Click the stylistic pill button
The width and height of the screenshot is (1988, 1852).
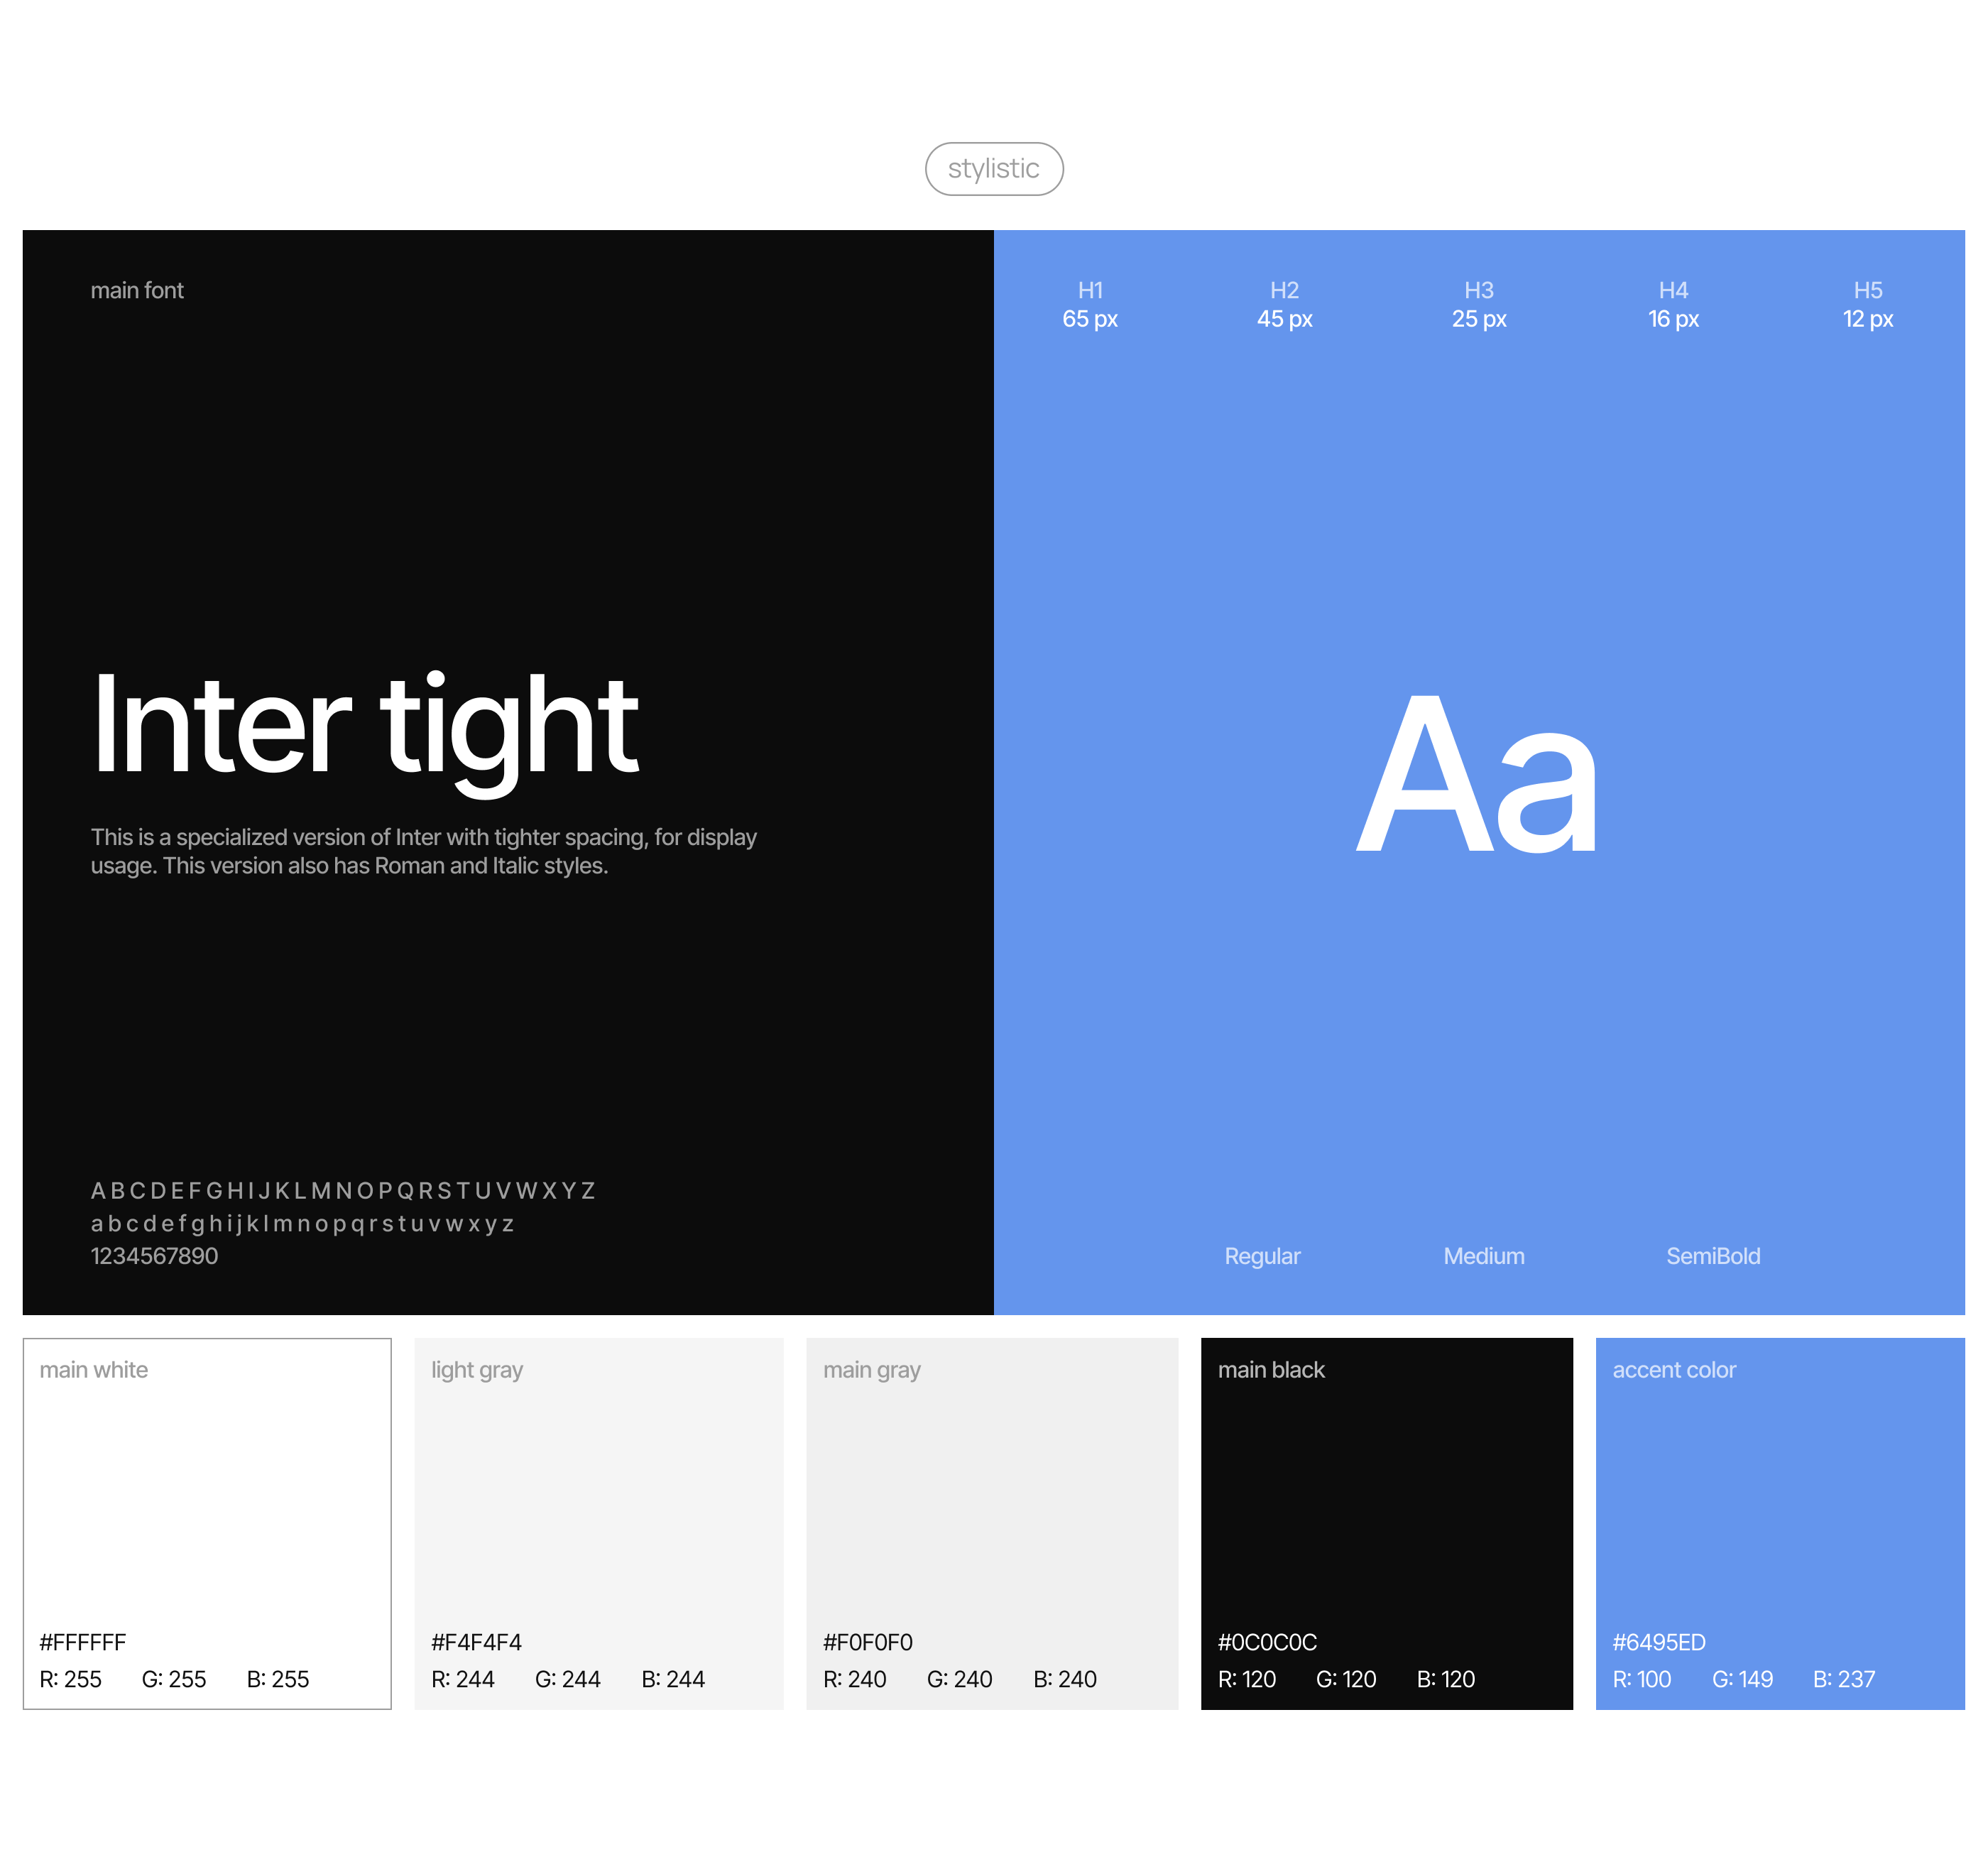993,169
